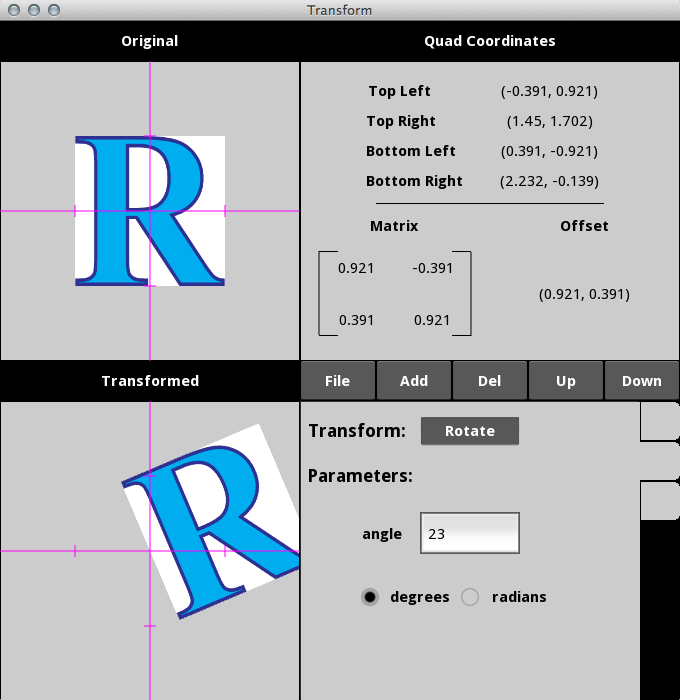Click the matrix top-left entry 0.921

[355, 268]
